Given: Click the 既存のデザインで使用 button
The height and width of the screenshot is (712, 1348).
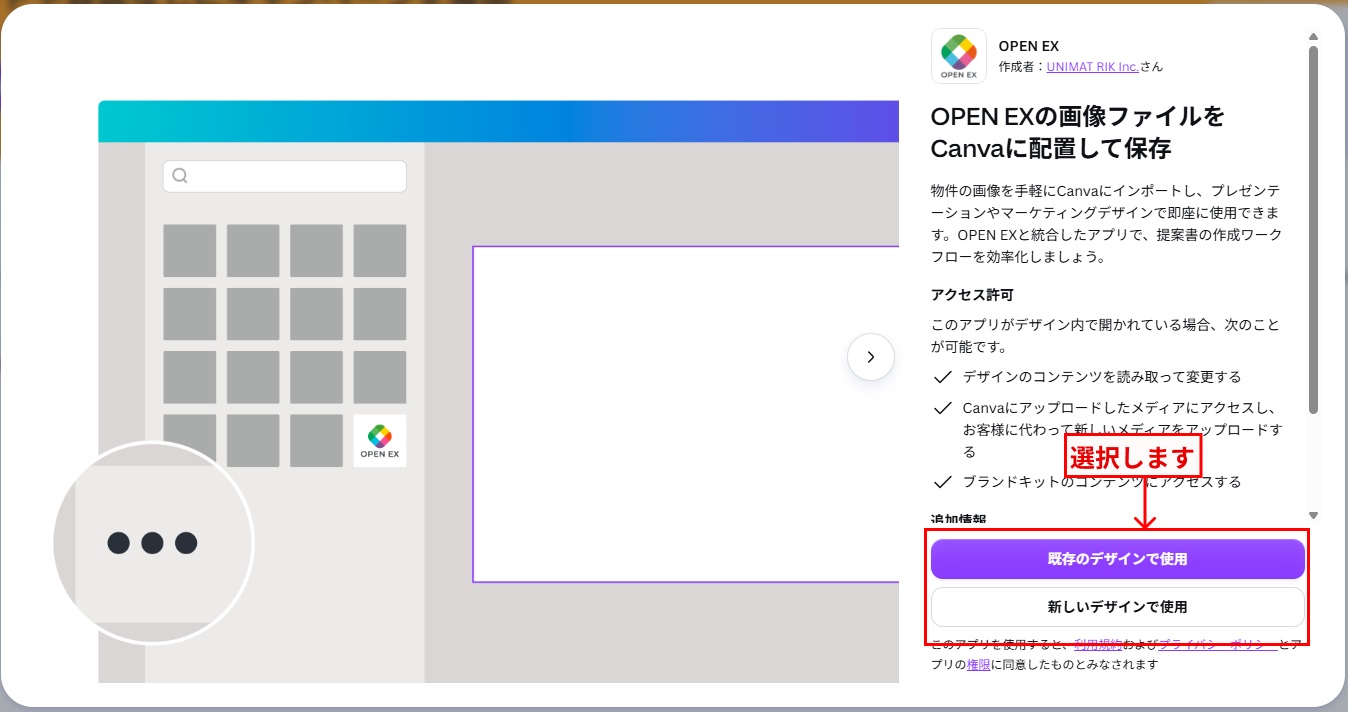Looking at the screenshot, I should [x=1118, y=559].
